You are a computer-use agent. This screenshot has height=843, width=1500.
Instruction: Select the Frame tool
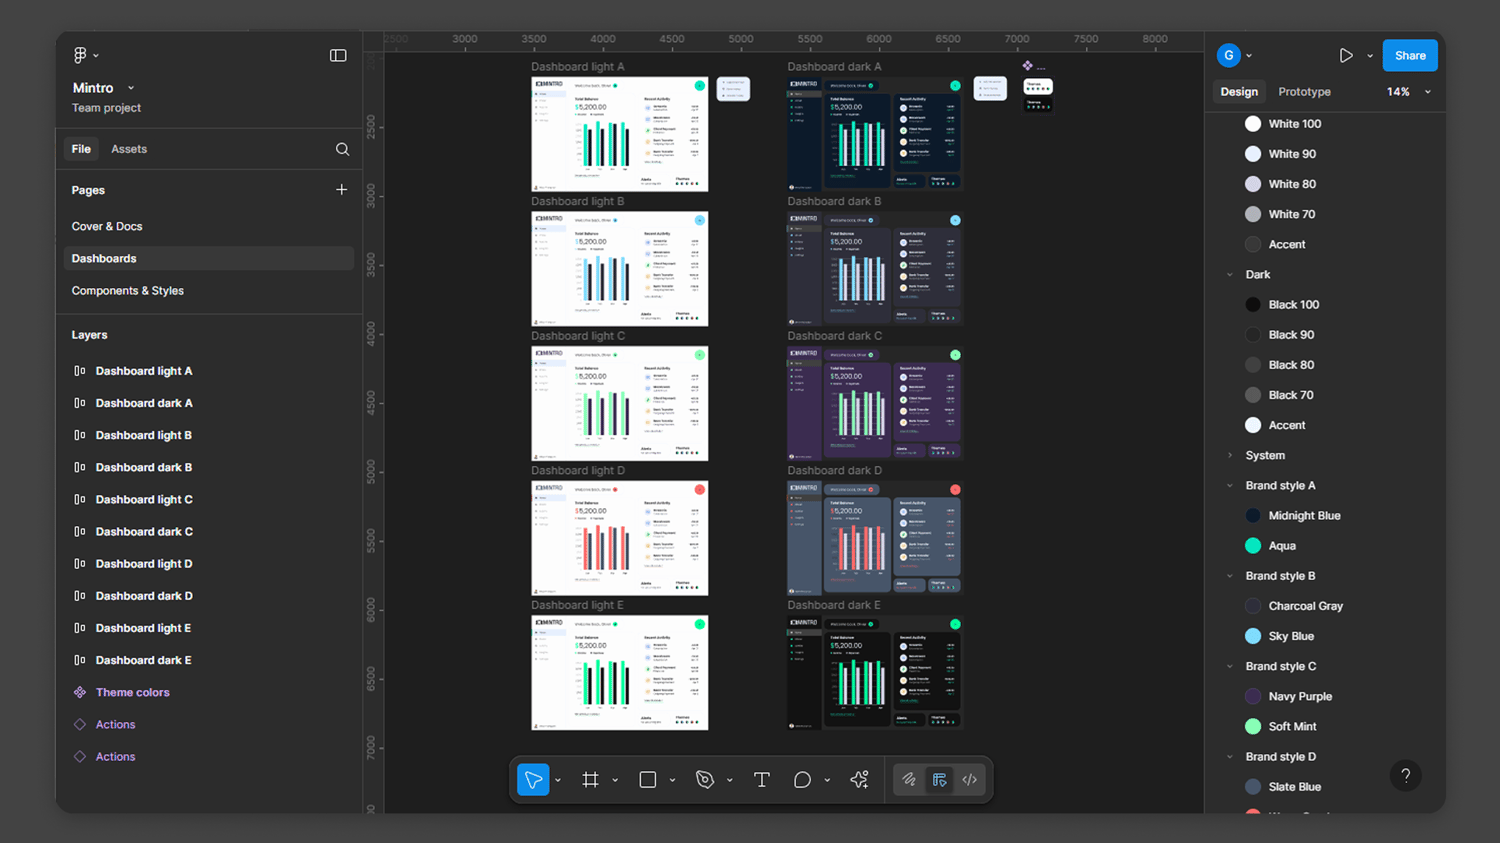point(590,780)
